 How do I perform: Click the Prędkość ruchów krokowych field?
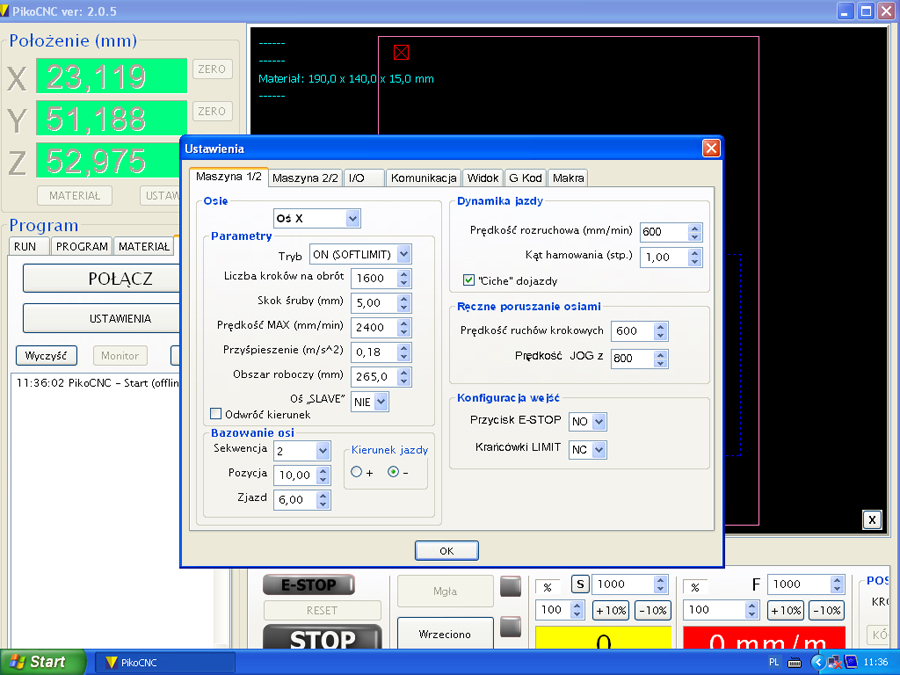pos(633,331)
